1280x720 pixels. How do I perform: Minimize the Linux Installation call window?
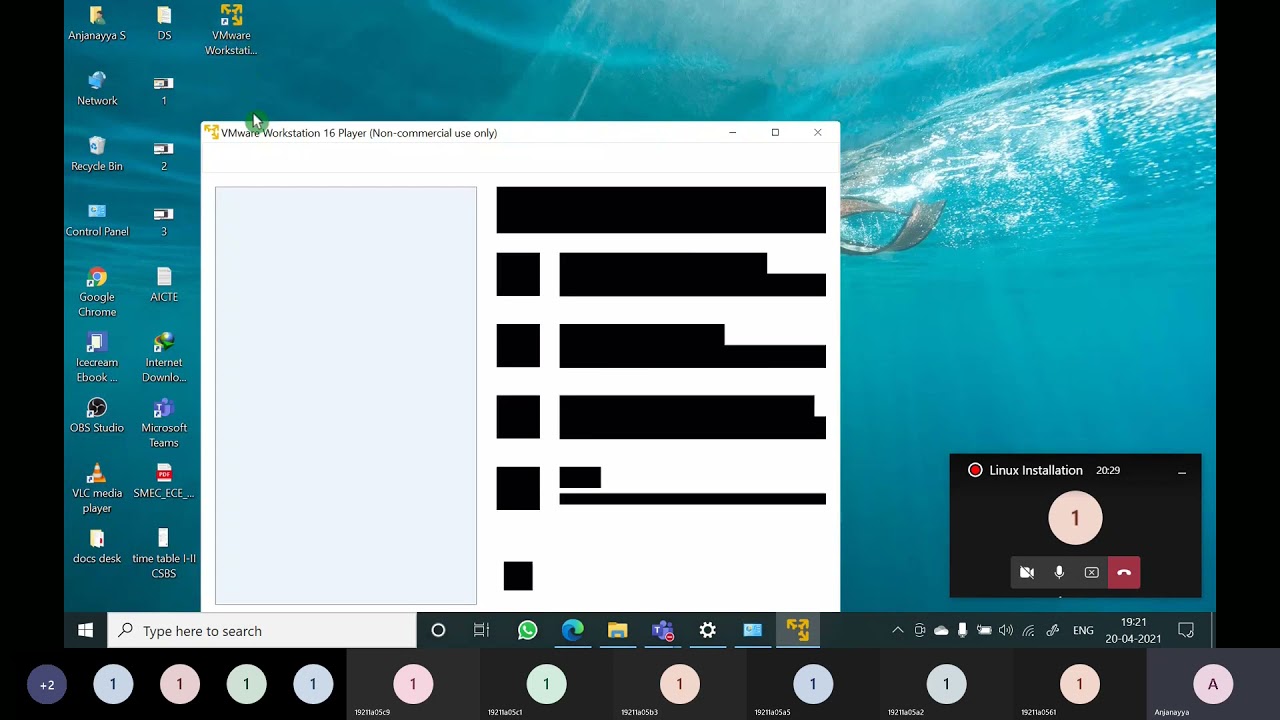1181,471
